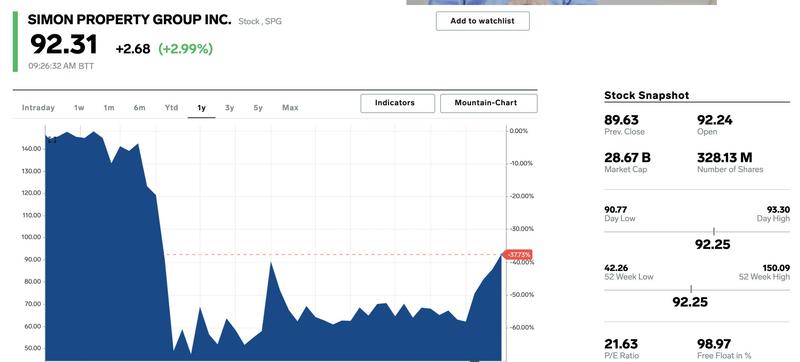Click the 92.31 current price
800x362 pixels.
coord(63,45)
